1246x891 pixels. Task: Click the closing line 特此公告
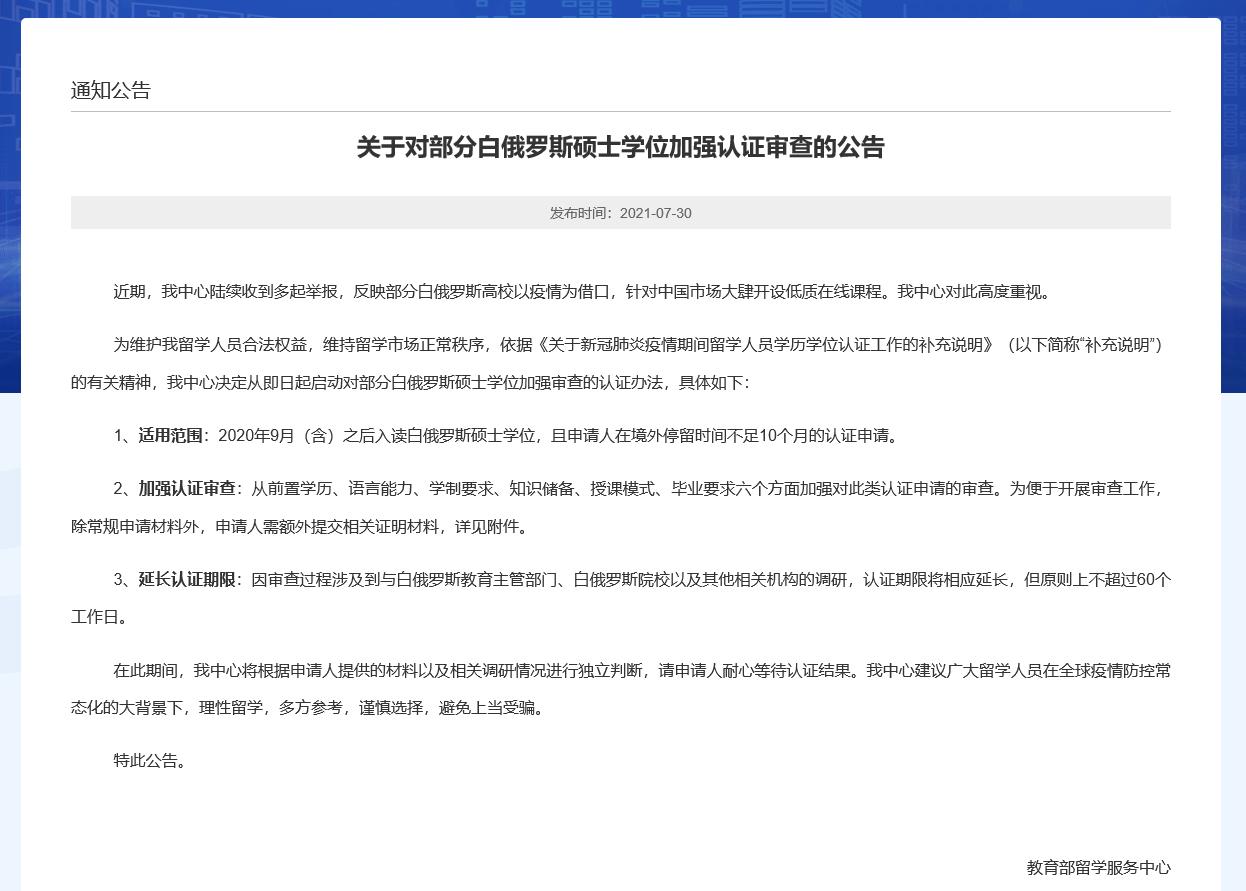click(149, 761)
